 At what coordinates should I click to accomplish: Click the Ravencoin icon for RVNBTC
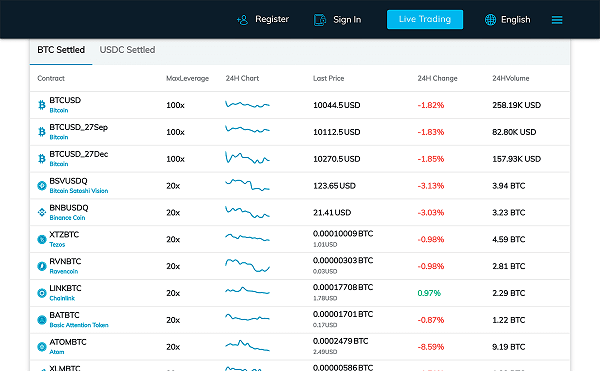click(42, 266)
